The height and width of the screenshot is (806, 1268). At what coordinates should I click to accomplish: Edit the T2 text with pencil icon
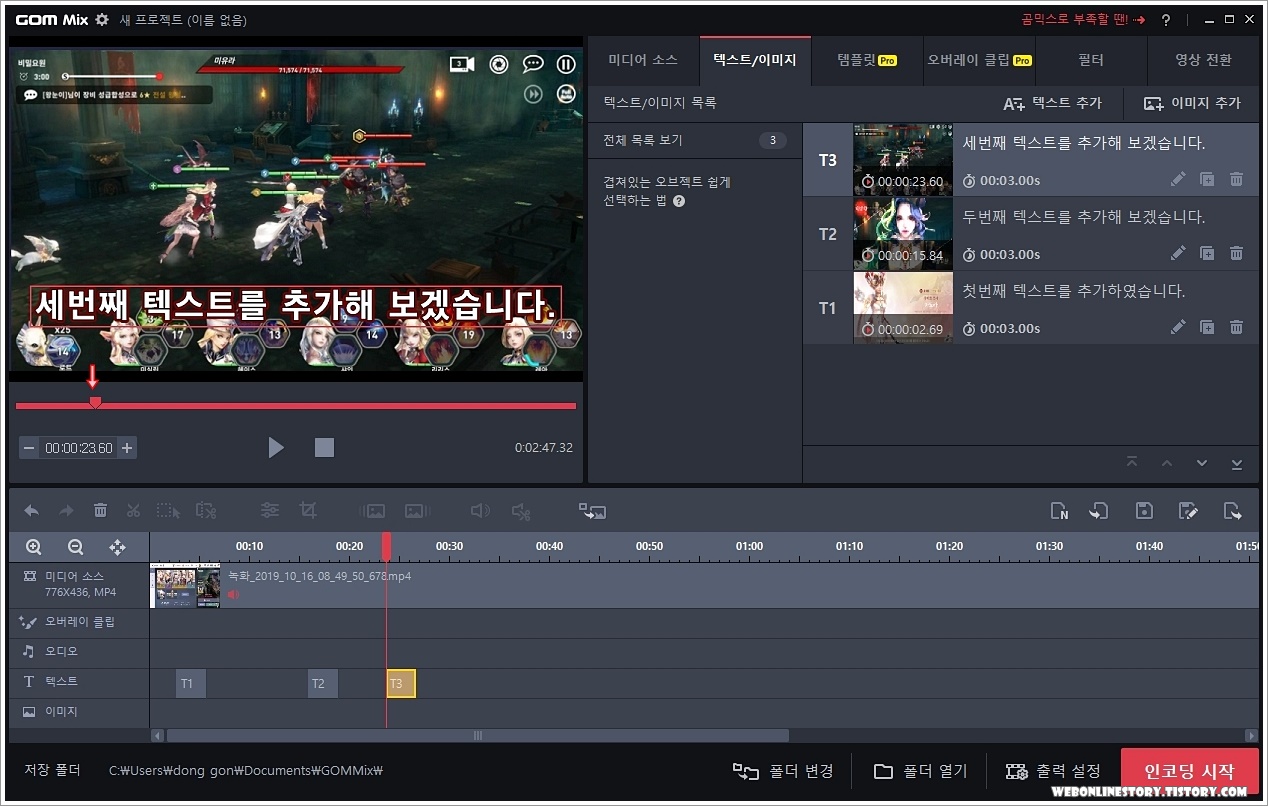[1178, 254]
